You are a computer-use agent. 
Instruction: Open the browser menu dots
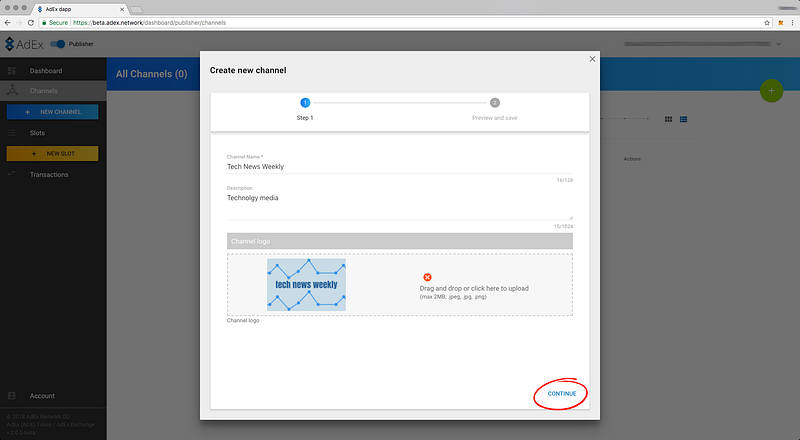coord(793,22)
